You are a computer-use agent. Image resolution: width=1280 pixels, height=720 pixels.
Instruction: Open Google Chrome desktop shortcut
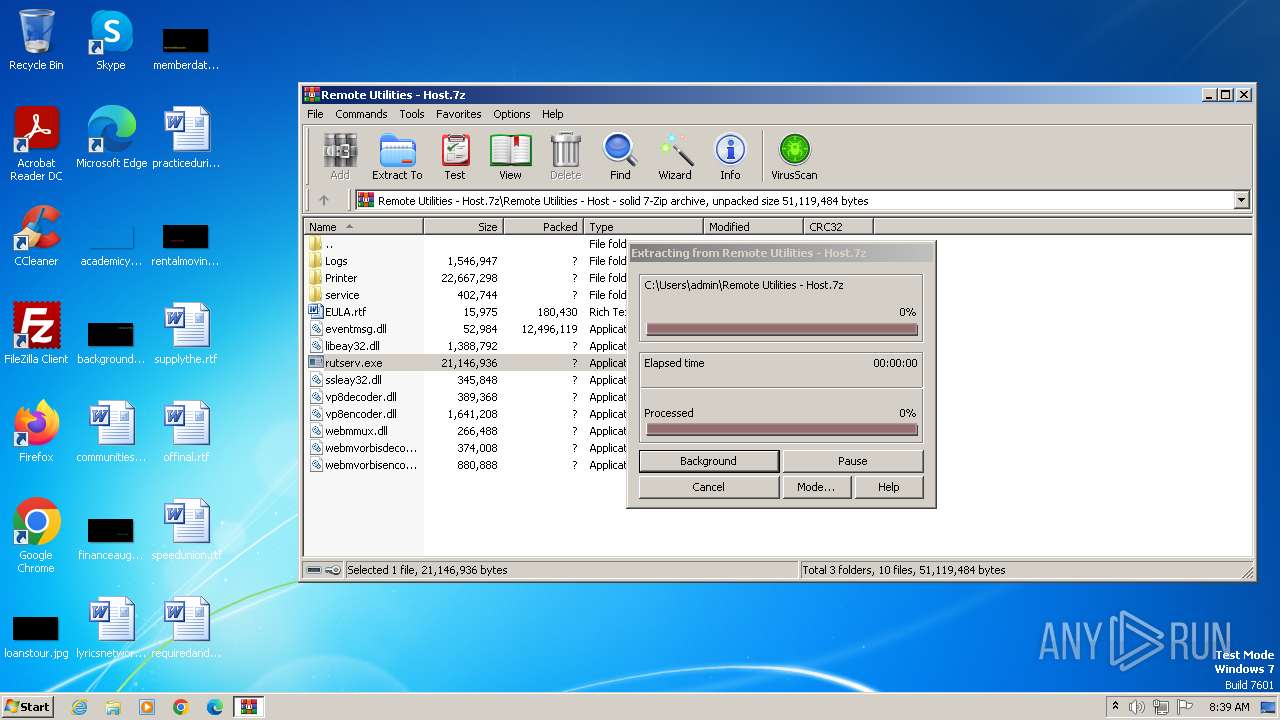(x=36, y=536)
